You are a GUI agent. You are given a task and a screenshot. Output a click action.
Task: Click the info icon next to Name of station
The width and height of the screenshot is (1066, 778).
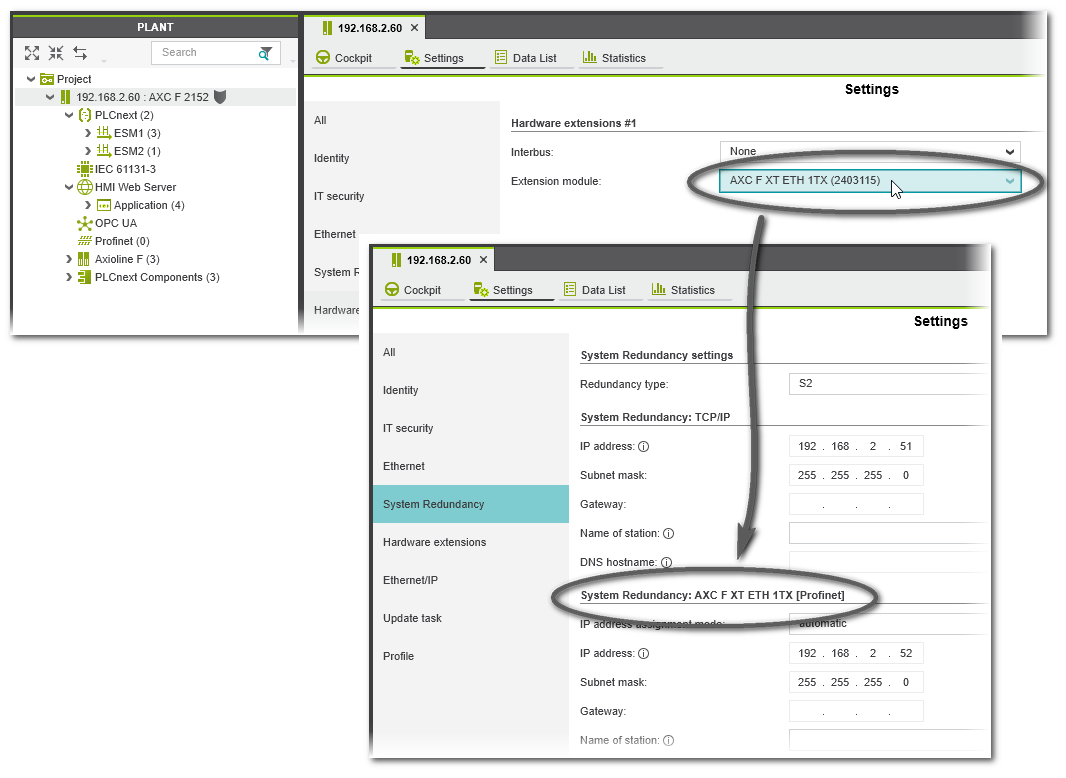668,534
